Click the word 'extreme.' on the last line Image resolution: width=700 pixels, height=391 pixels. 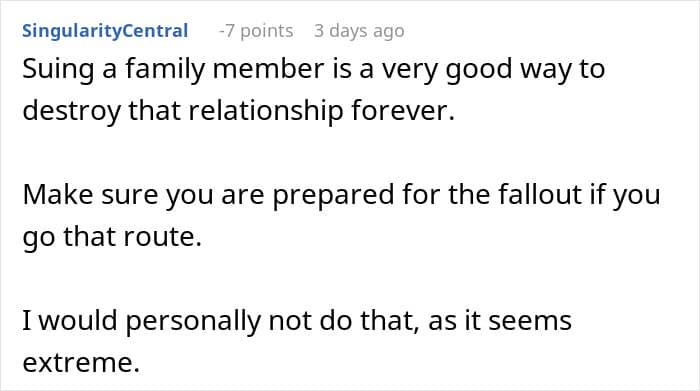[81, 362]
